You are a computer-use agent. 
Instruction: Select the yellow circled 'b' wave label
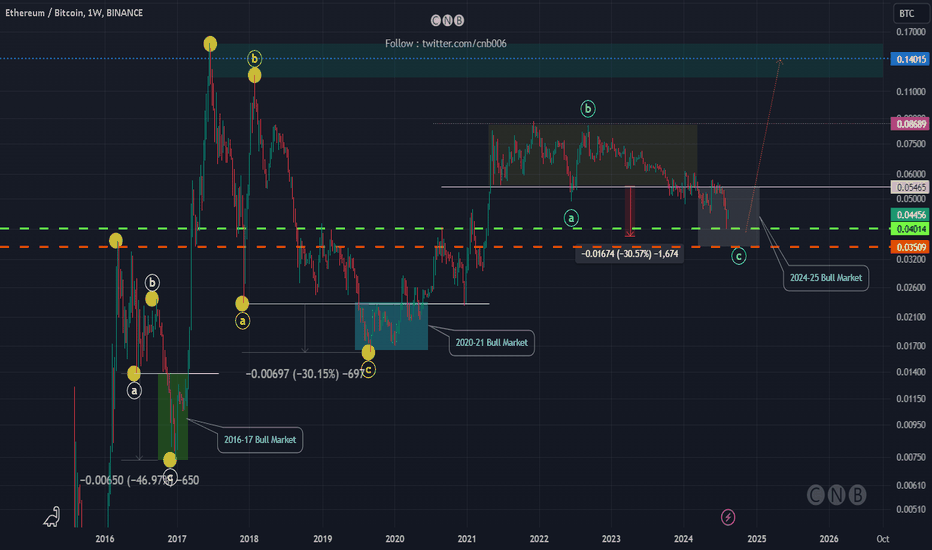coord(254,58)
